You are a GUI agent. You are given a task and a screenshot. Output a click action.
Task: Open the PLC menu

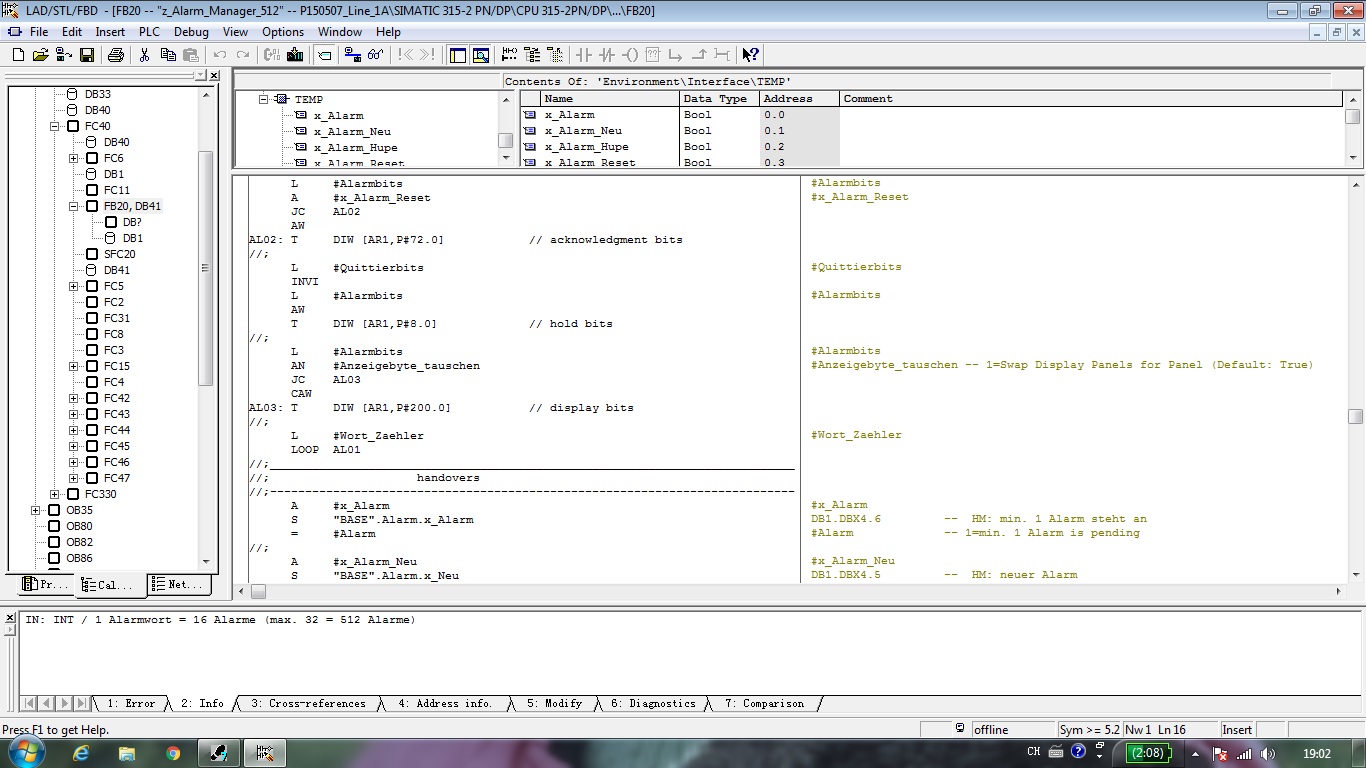tap(149, 32)
